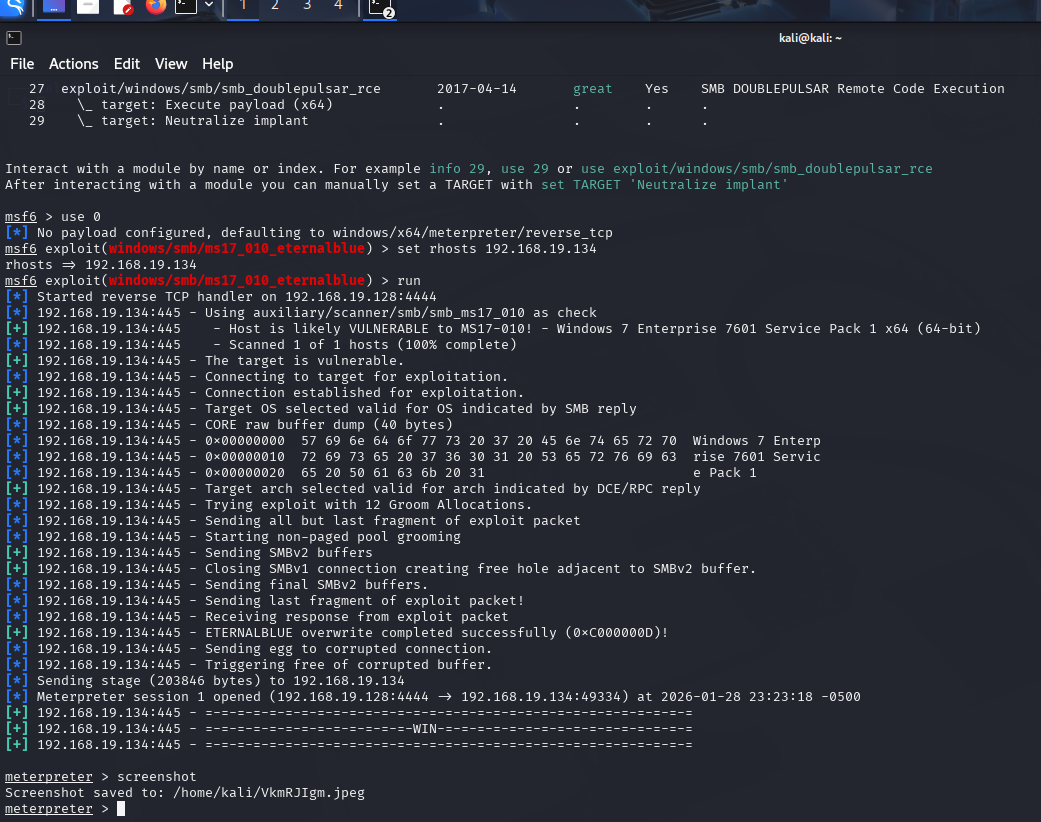
Task: Click saved path /home/kali/VkmRJIgm.jpeg
Action: coord(269,793)
